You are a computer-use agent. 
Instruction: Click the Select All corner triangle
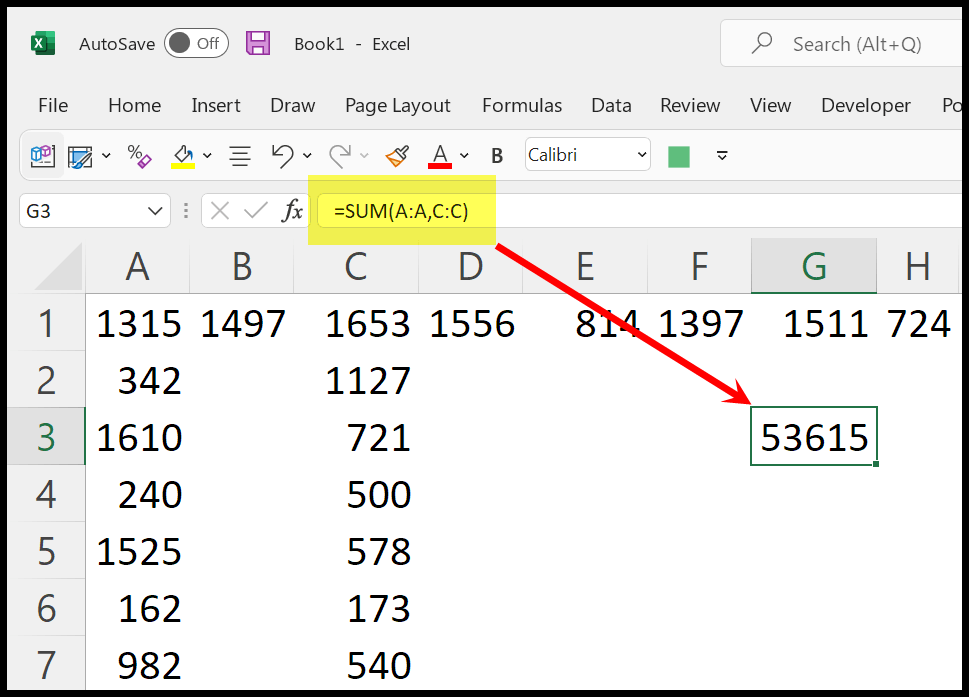pyautogui.click(x=59, y=267)
